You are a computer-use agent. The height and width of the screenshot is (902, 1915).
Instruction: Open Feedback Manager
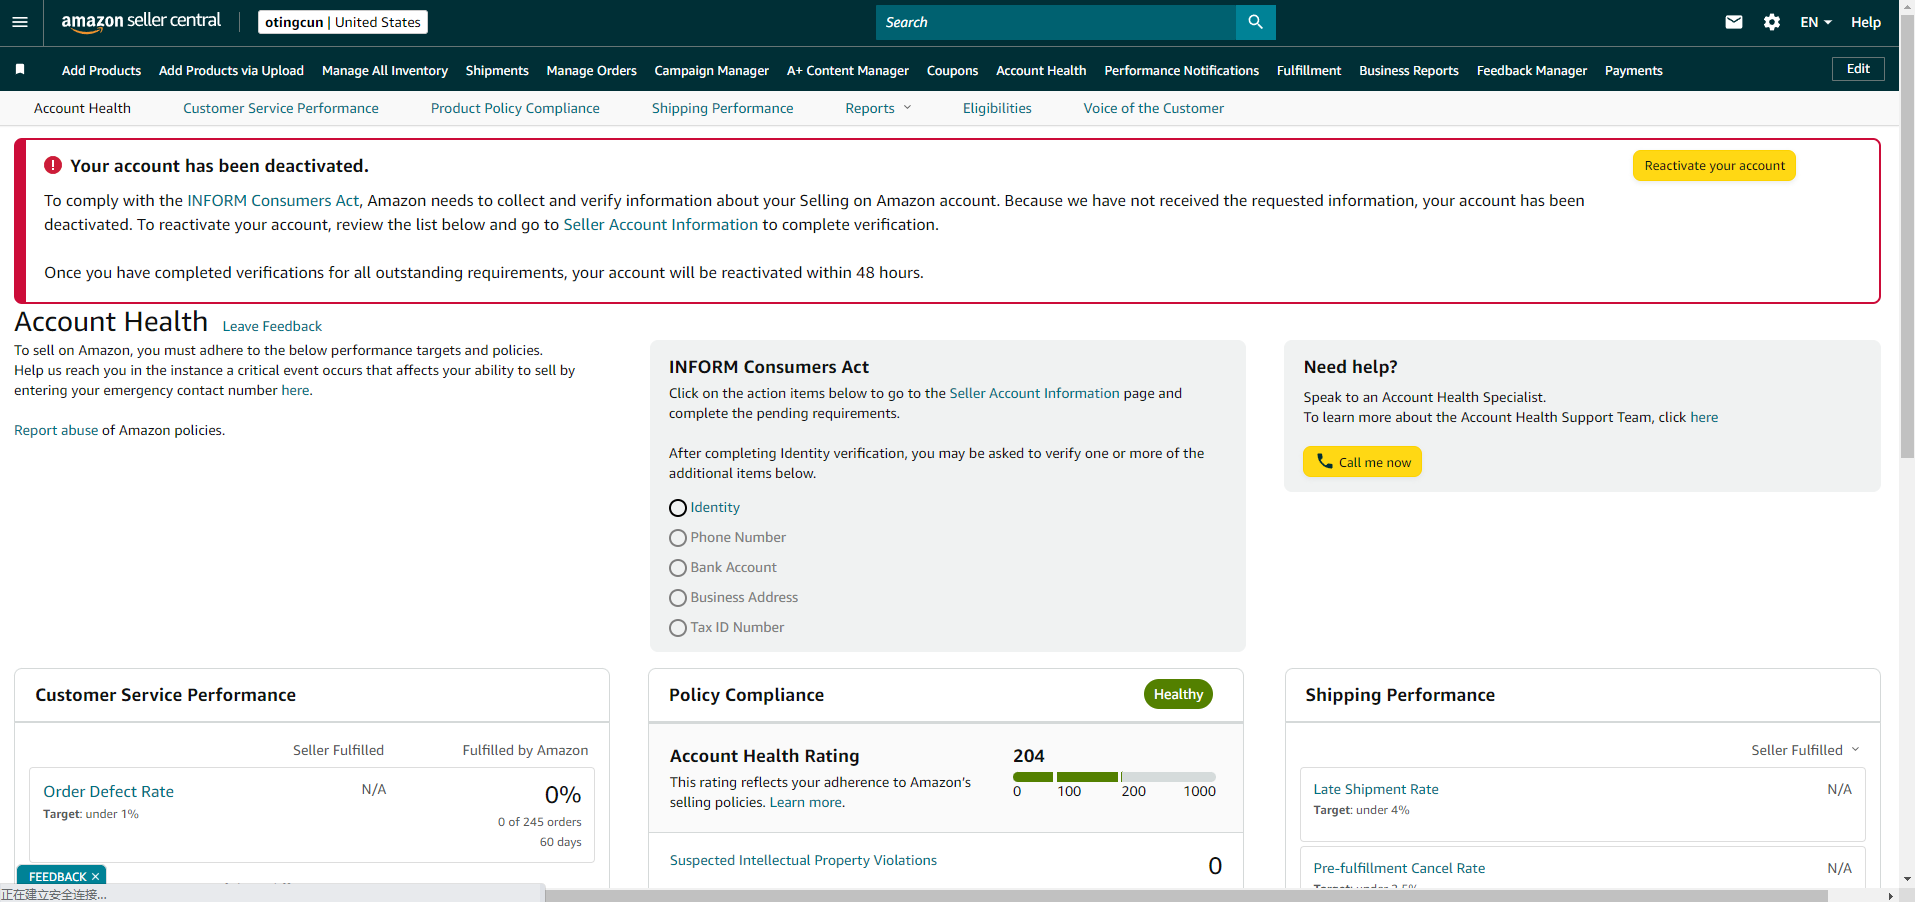[x=1531, y=70]
